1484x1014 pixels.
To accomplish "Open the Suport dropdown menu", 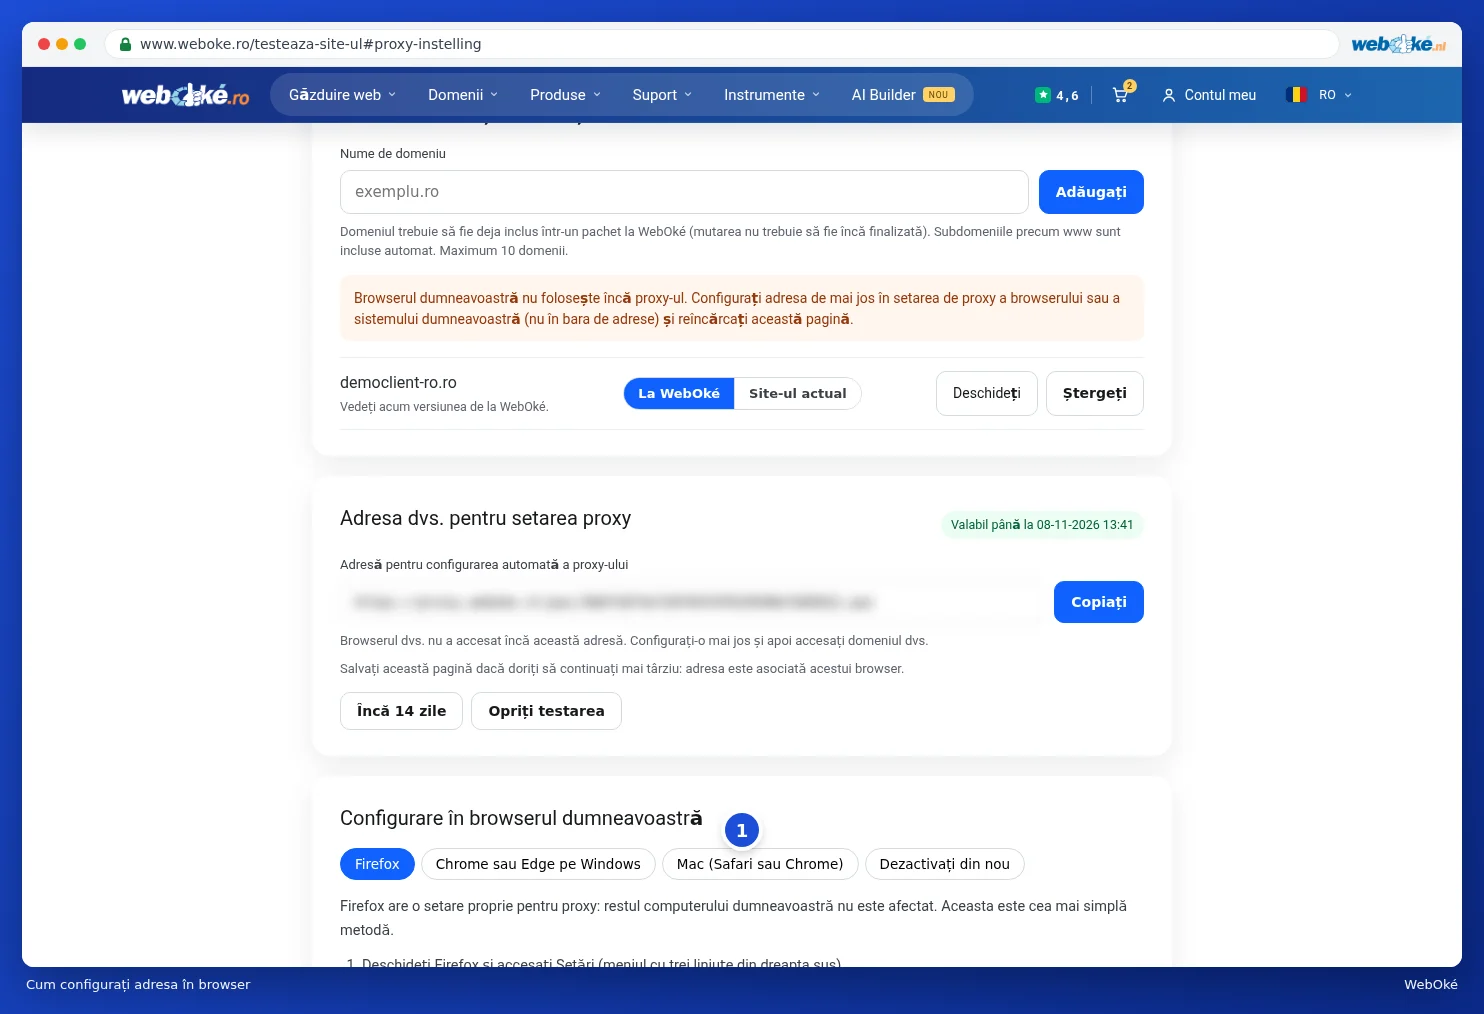I will coord(662,95).
